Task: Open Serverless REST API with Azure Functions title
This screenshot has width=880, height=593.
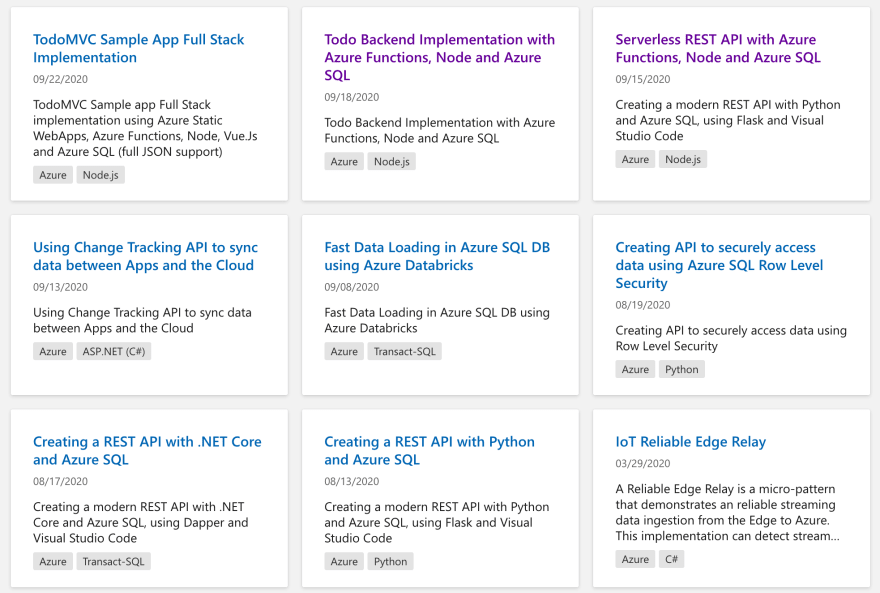Action: click(x=718, y=48)
